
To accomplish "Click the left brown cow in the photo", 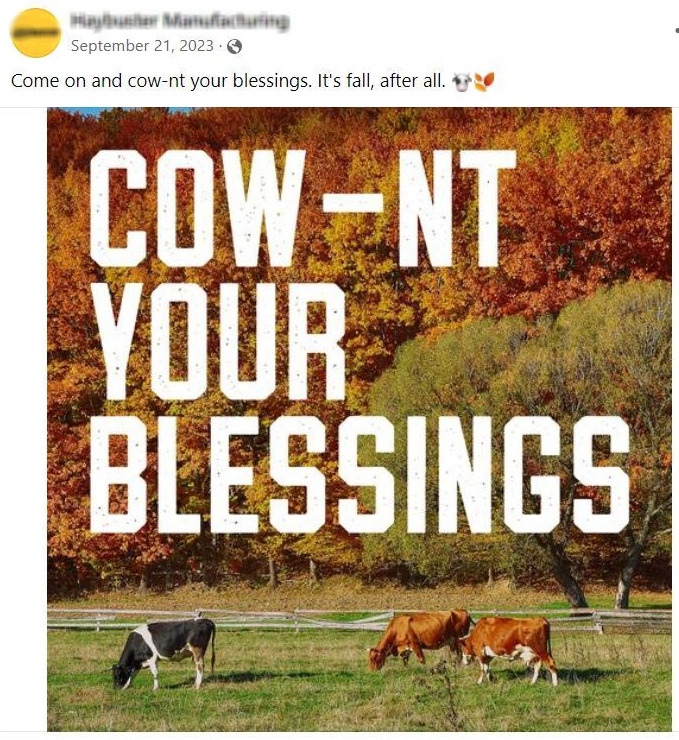I will click(x=419, y=637).
